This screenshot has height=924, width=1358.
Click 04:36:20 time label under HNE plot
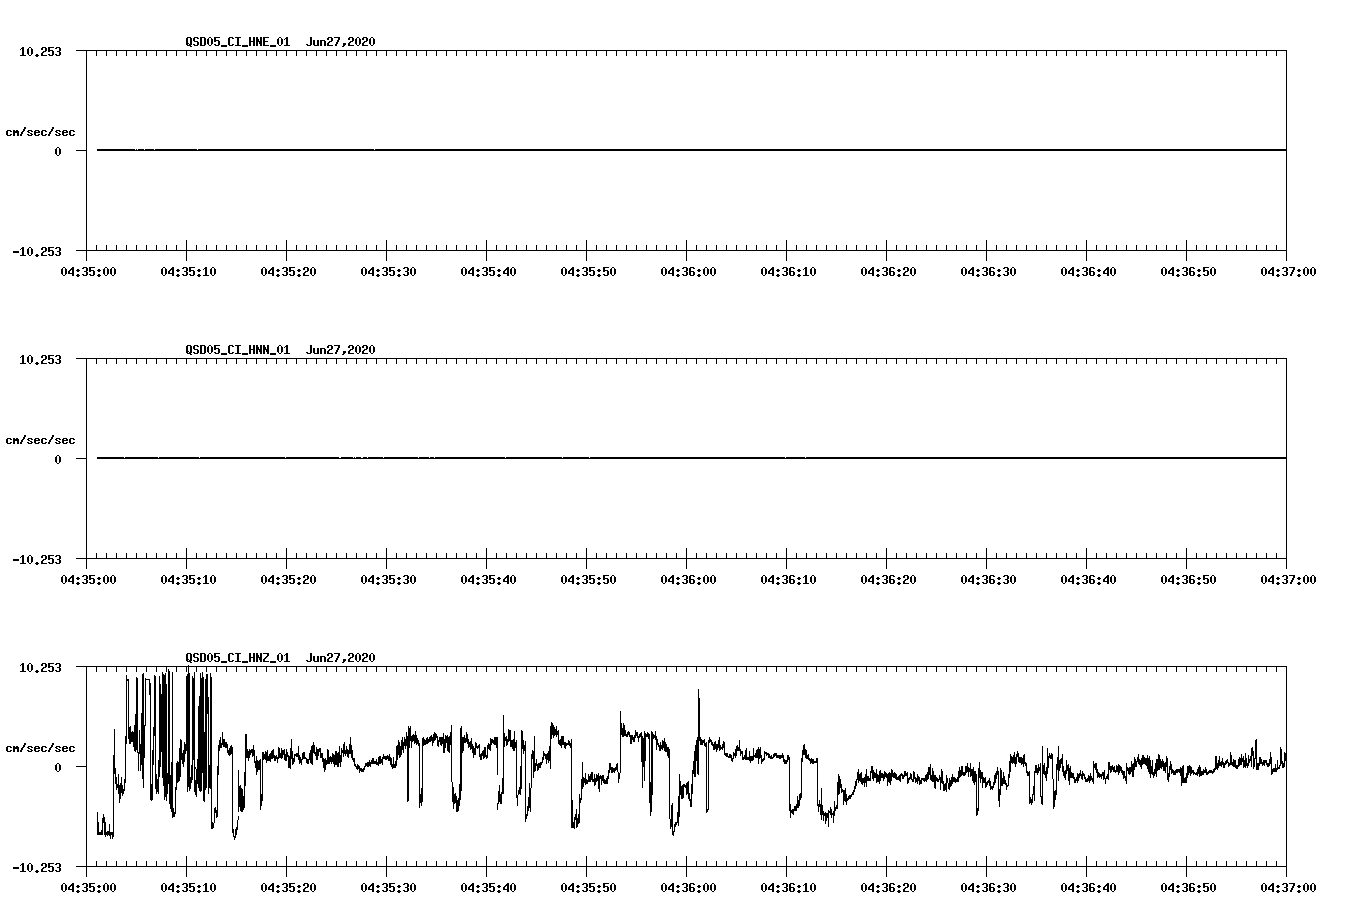click(x=888, y=271)
